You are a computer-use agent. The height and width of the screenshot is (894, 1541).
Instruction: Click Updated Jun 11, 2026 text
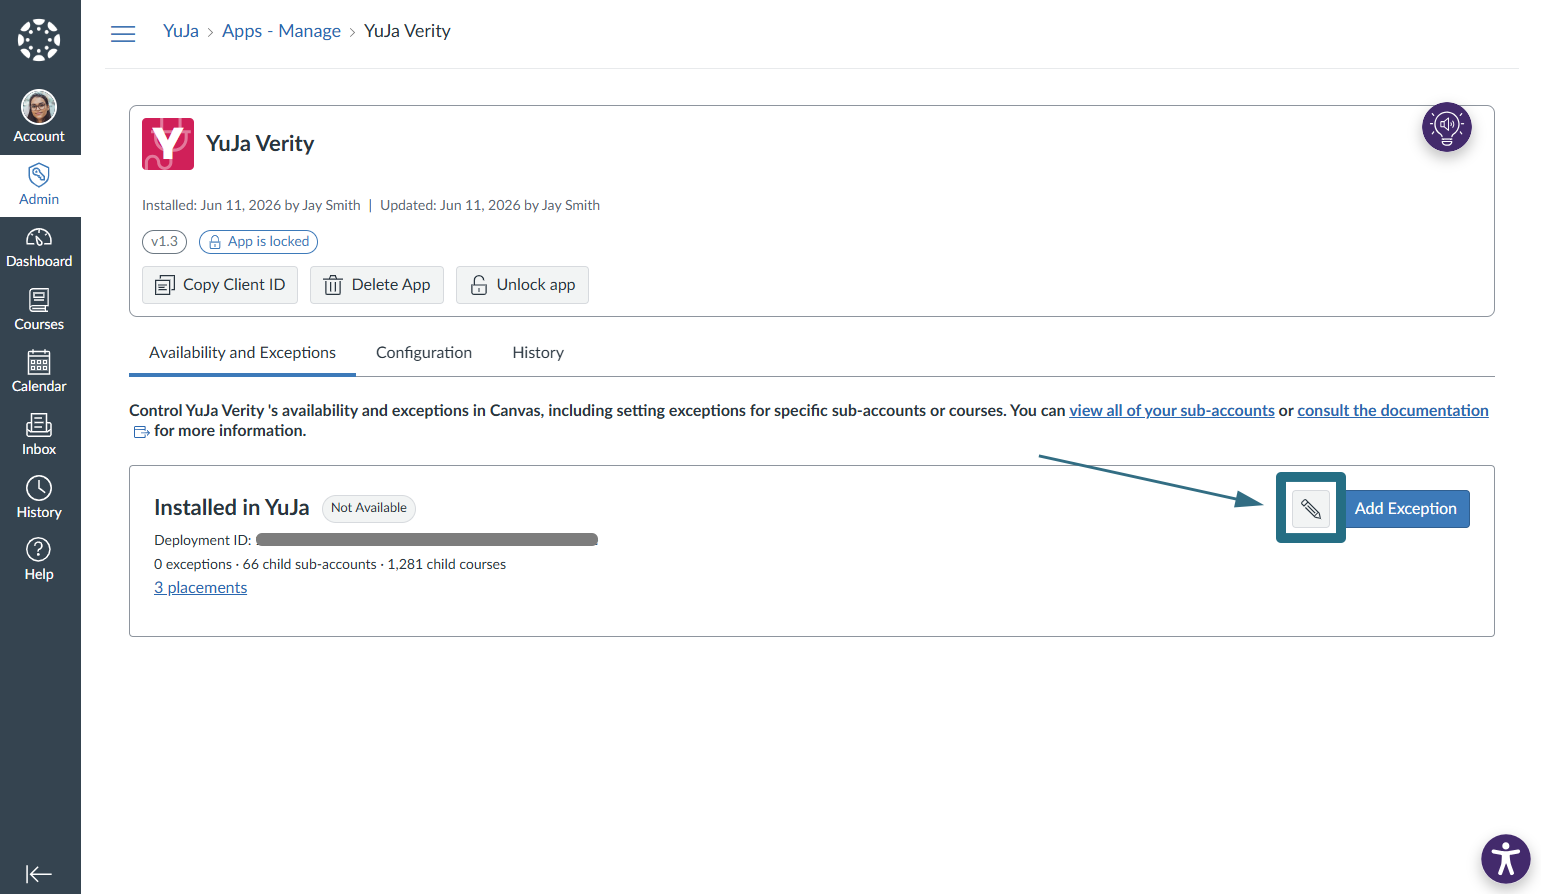click(490, 206)
